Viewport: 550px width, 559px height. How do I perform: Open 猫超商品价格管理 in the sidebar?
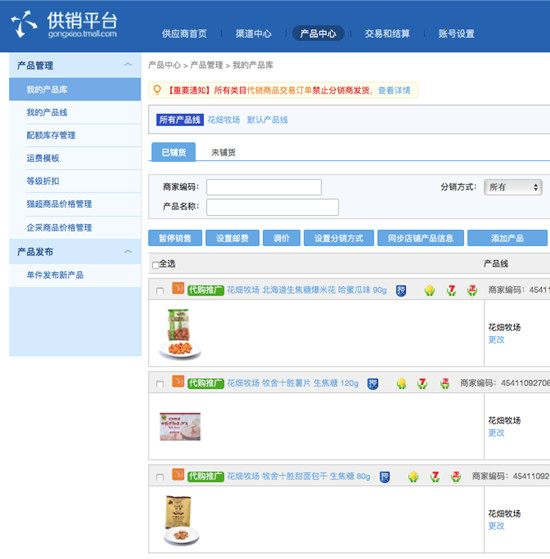pos(59,204)
